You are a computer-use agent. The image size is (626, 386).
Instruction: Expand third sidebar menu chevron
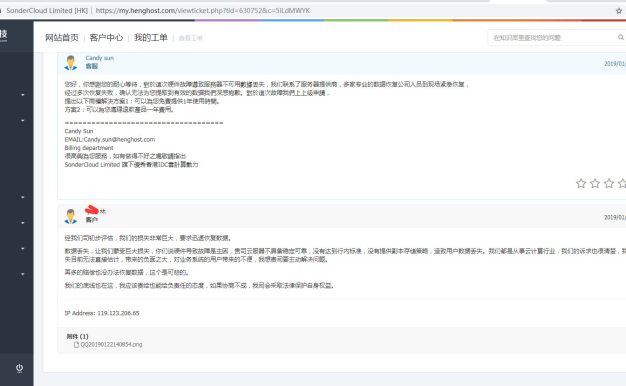(22, 197)
